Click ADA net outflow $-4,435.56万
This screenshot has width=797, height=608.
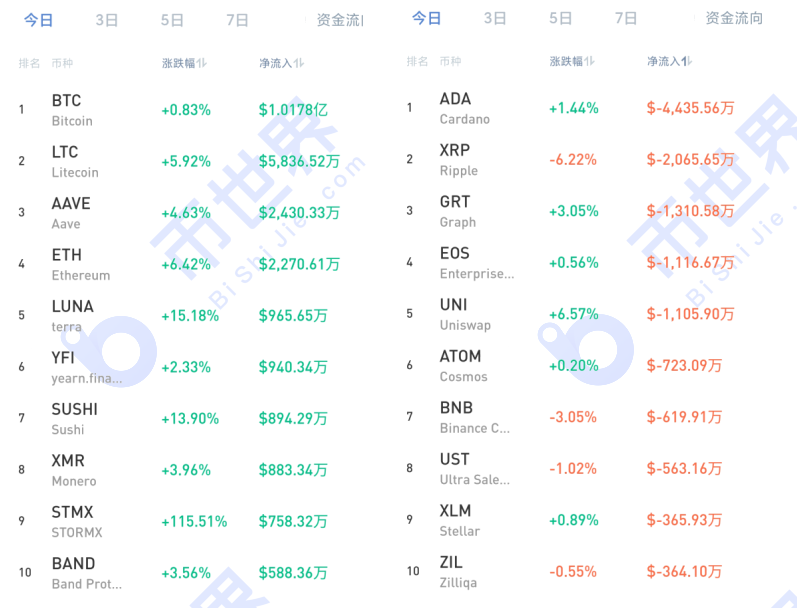pos(690,108)
